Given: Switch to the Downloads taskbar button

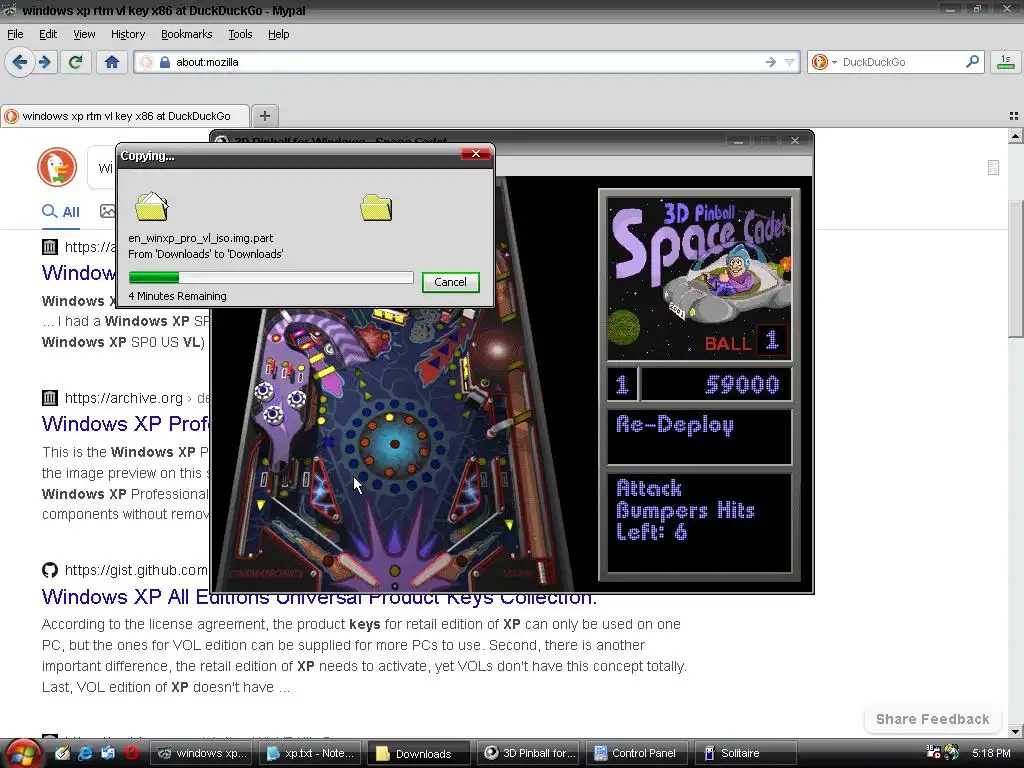Looking at the screenshot, I should [x=418, y=754].
